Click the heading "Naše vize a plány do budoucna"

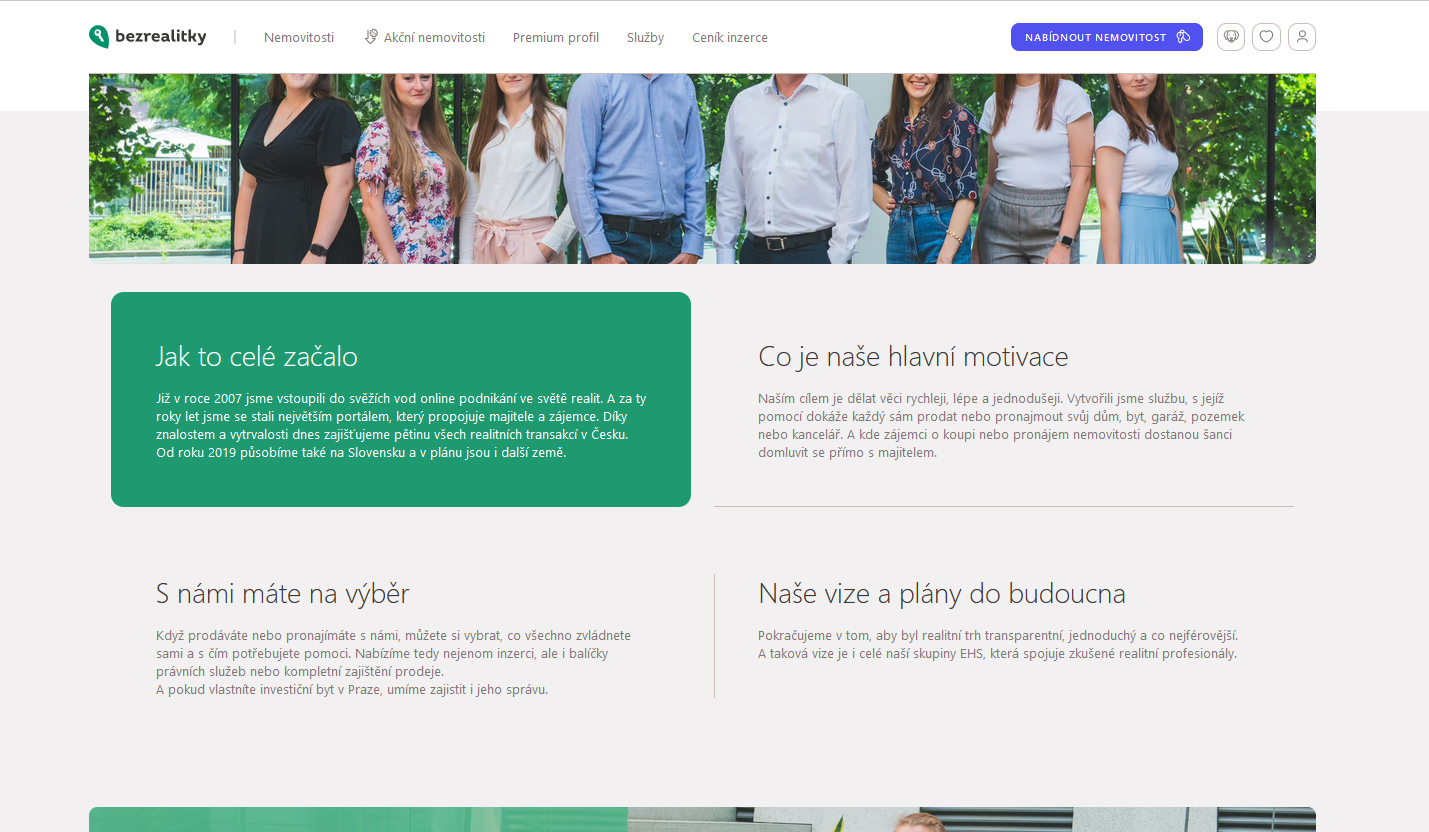[x=942, y=594]
